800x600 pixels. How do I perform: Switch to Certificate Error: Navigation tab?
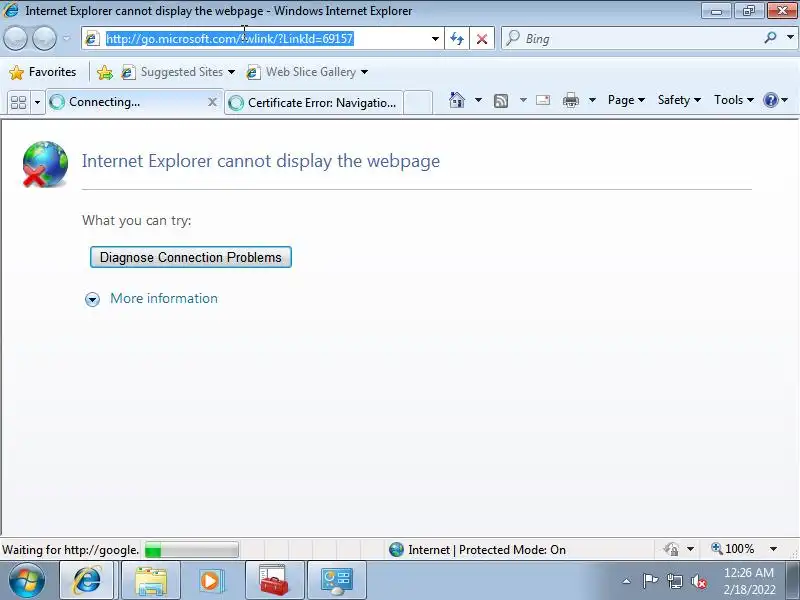(x=314, y=103)
